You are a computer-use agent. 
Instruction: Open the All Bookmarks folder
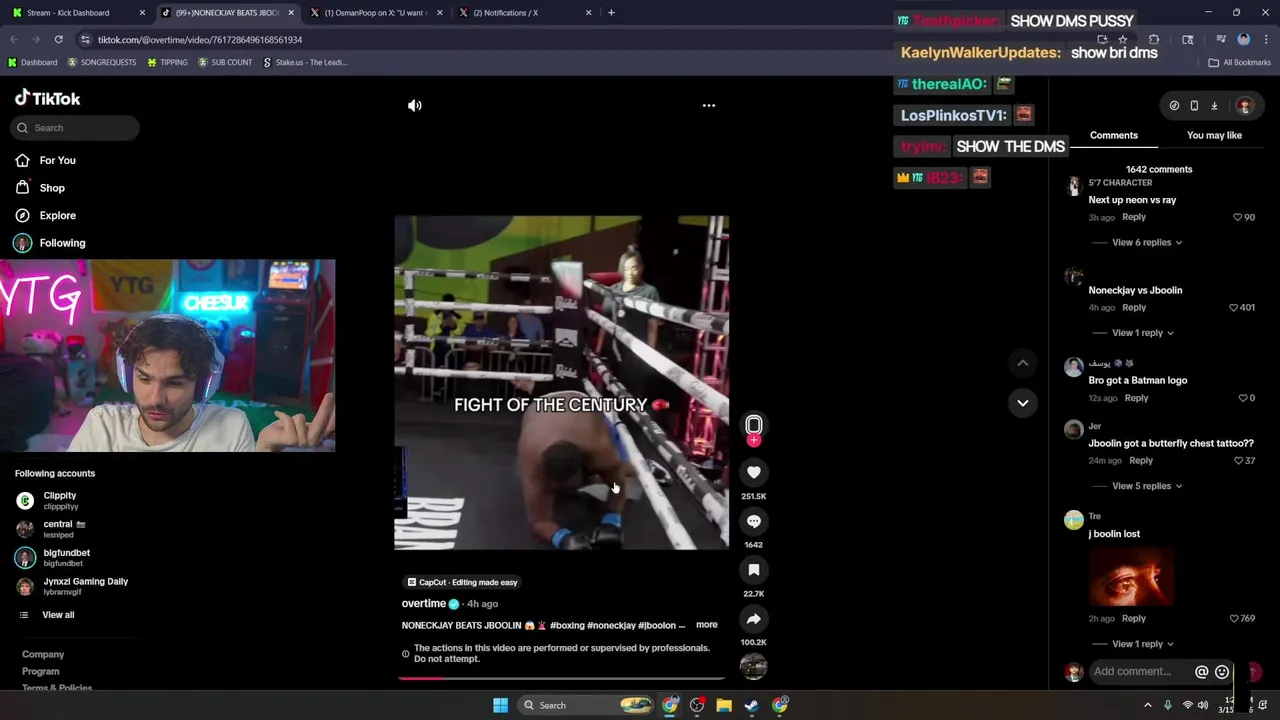1240,62
